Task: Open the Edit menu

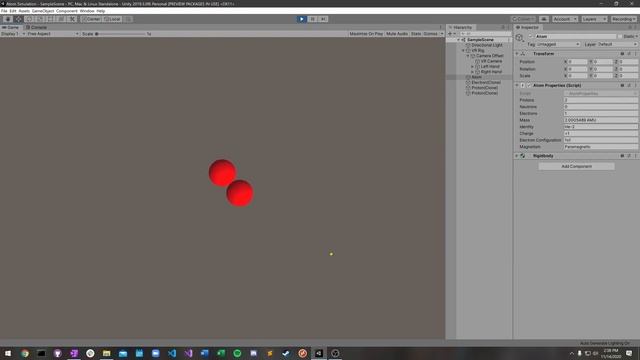Action: pos(13,11)
